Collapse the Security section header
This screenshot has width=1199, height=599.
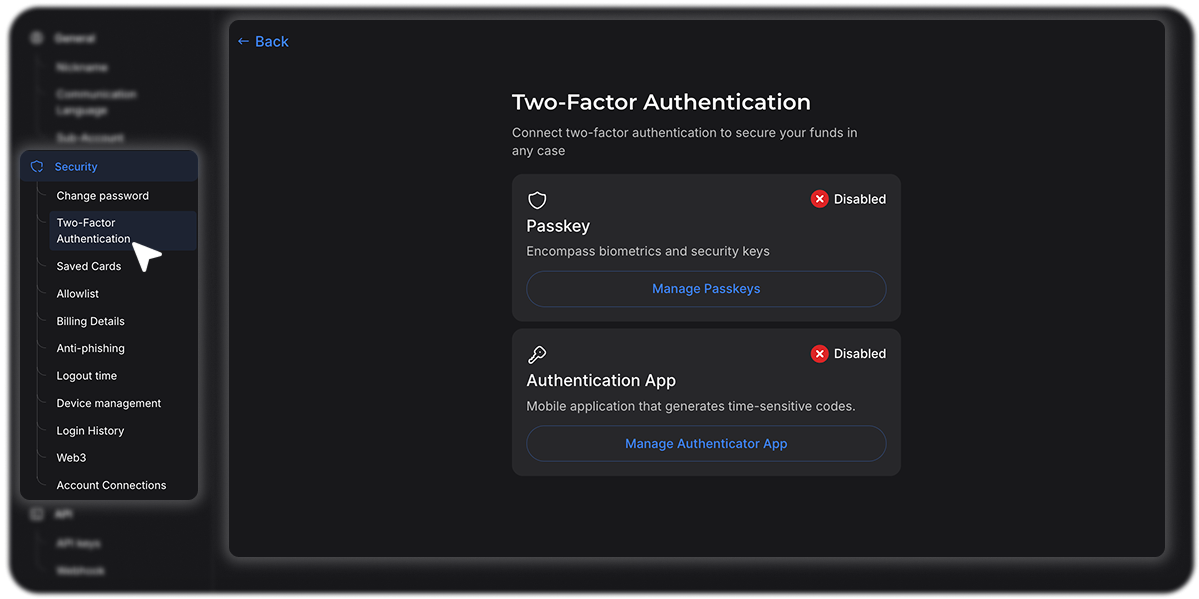coord(110,167)
